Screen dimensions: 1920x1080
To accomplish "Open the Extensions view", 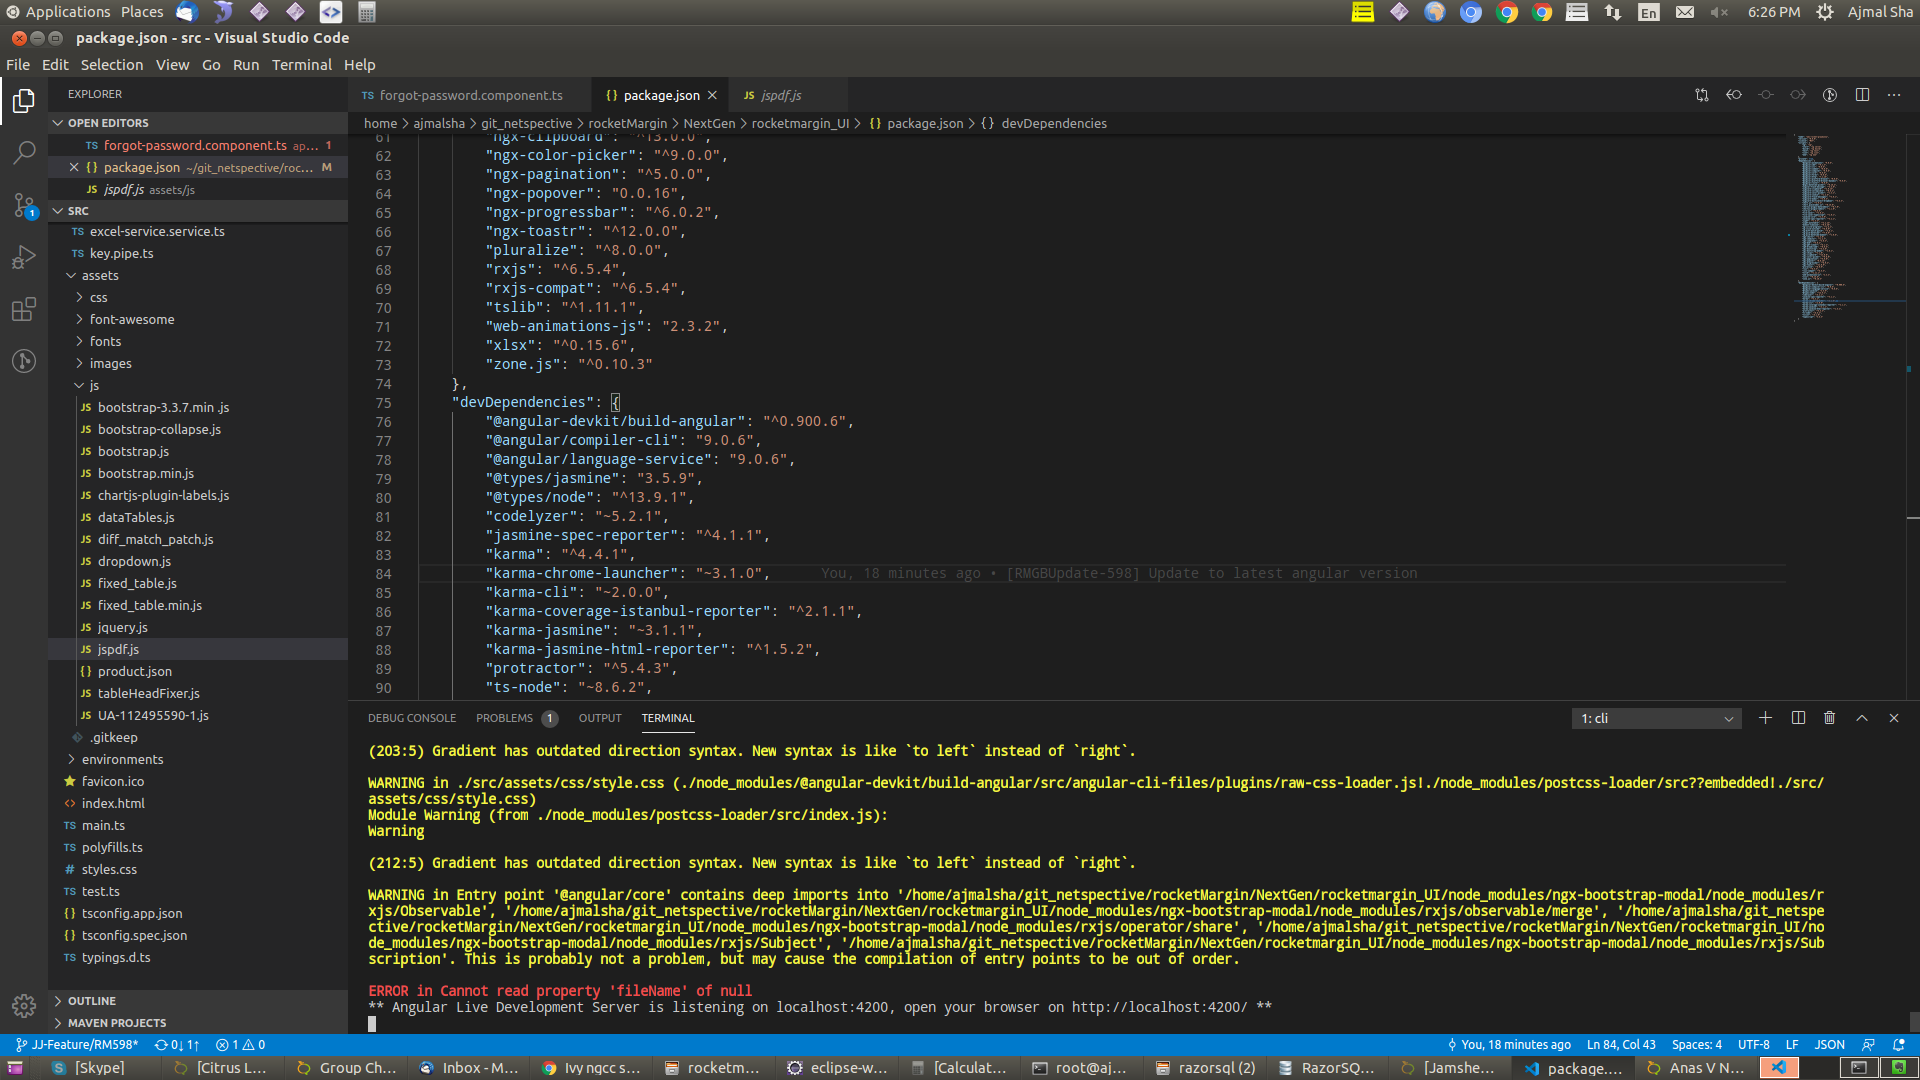I will [x=24, y=309].
